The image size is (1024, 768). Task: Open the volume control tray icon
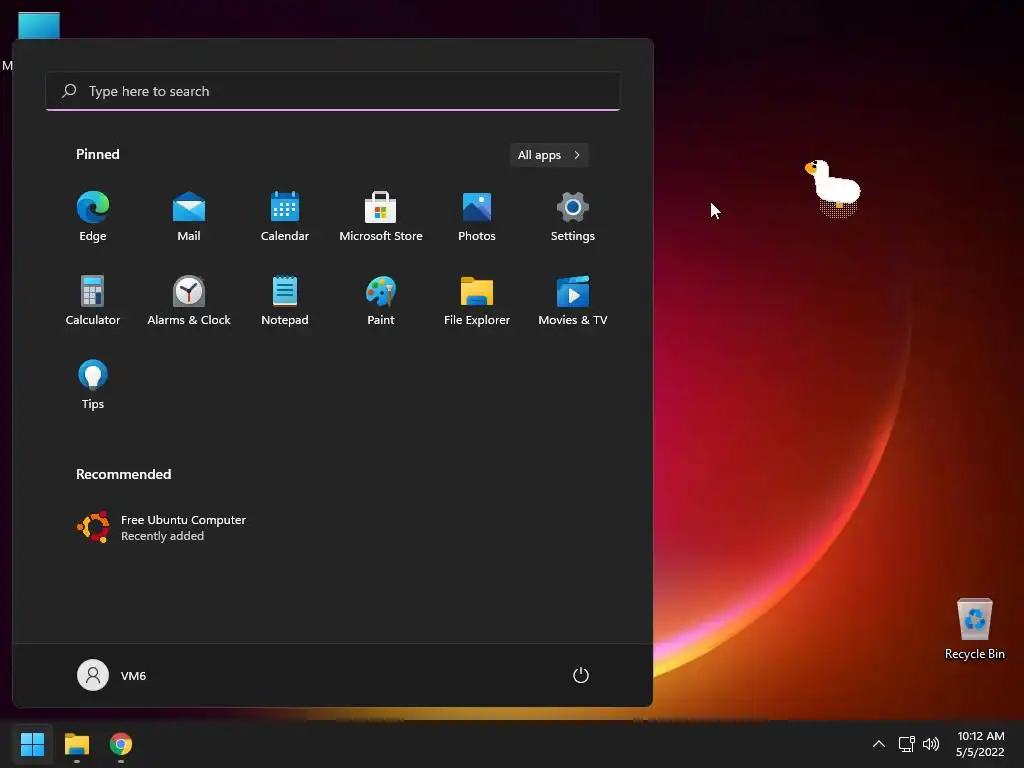931,744
